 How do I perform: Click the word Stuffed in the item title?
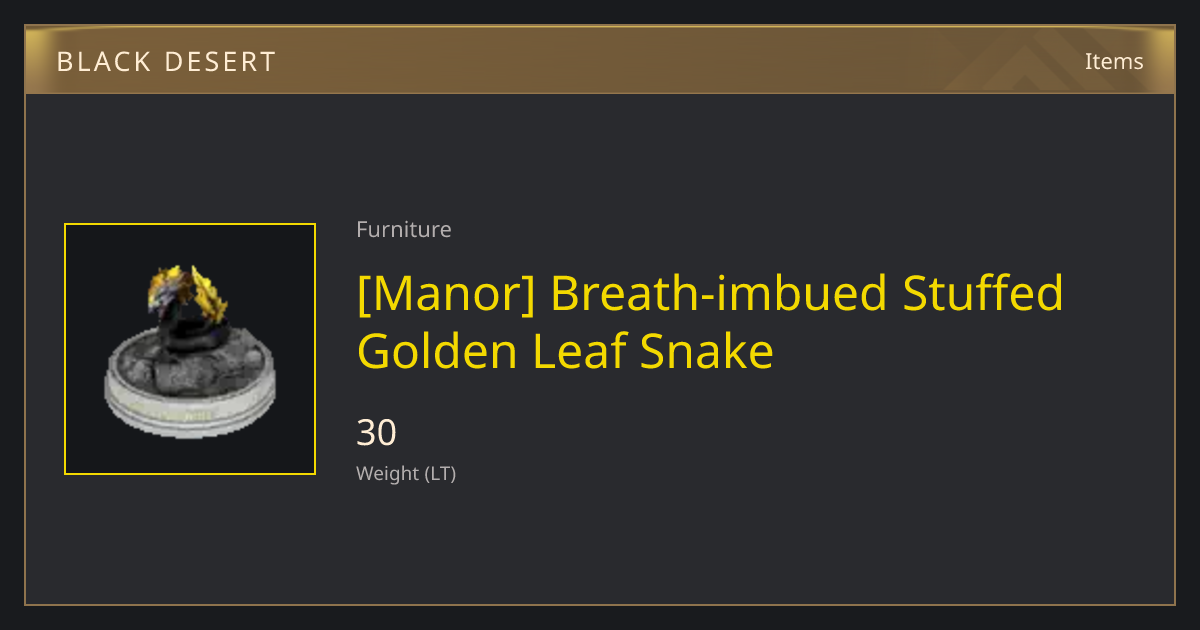click(x=983, y=293)
